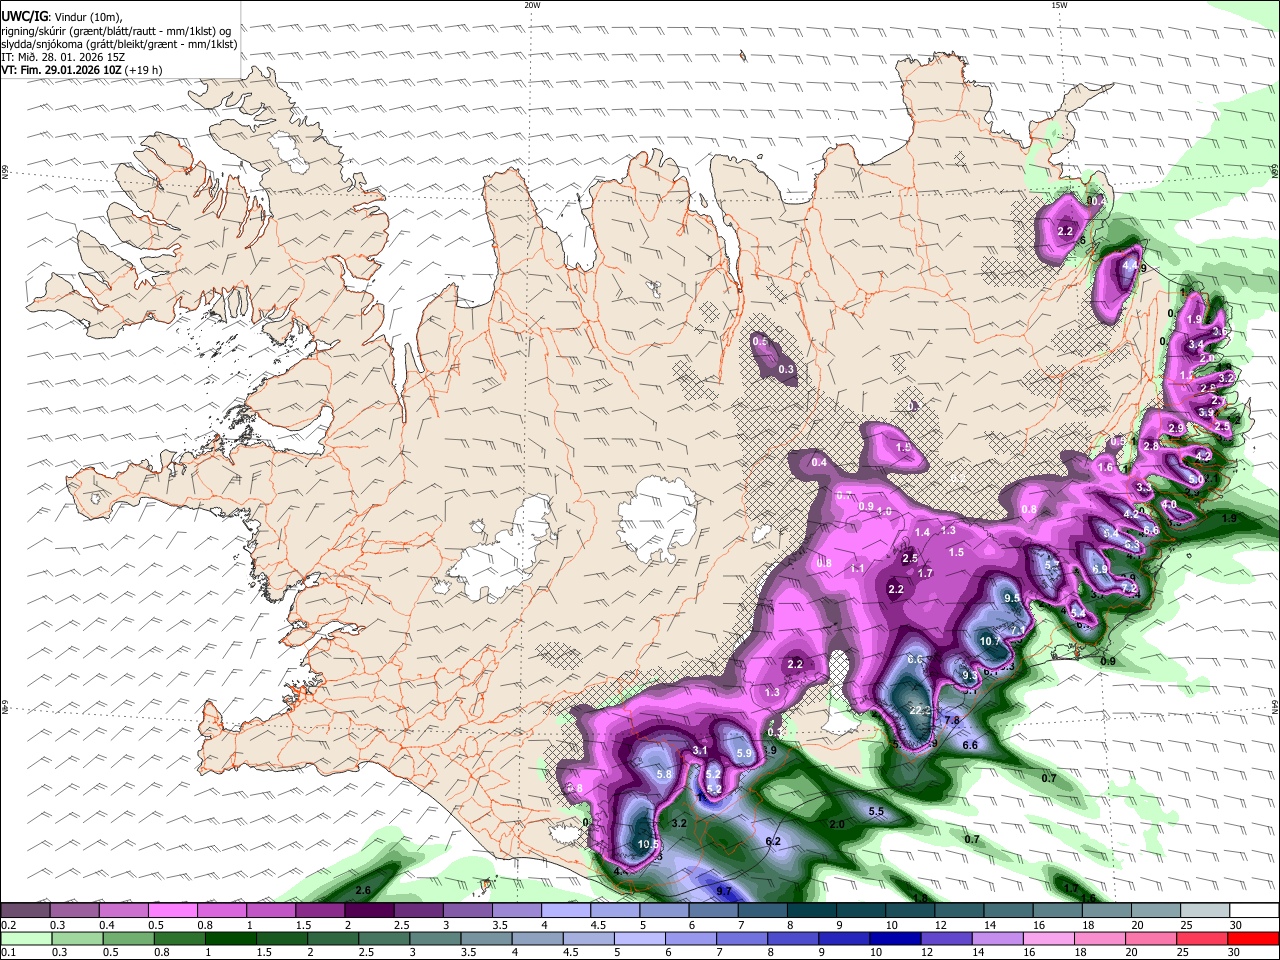Viewport: 1280px width, 960px height.
Task: Click the '15W' longitude label
Action: (1059, 5)
